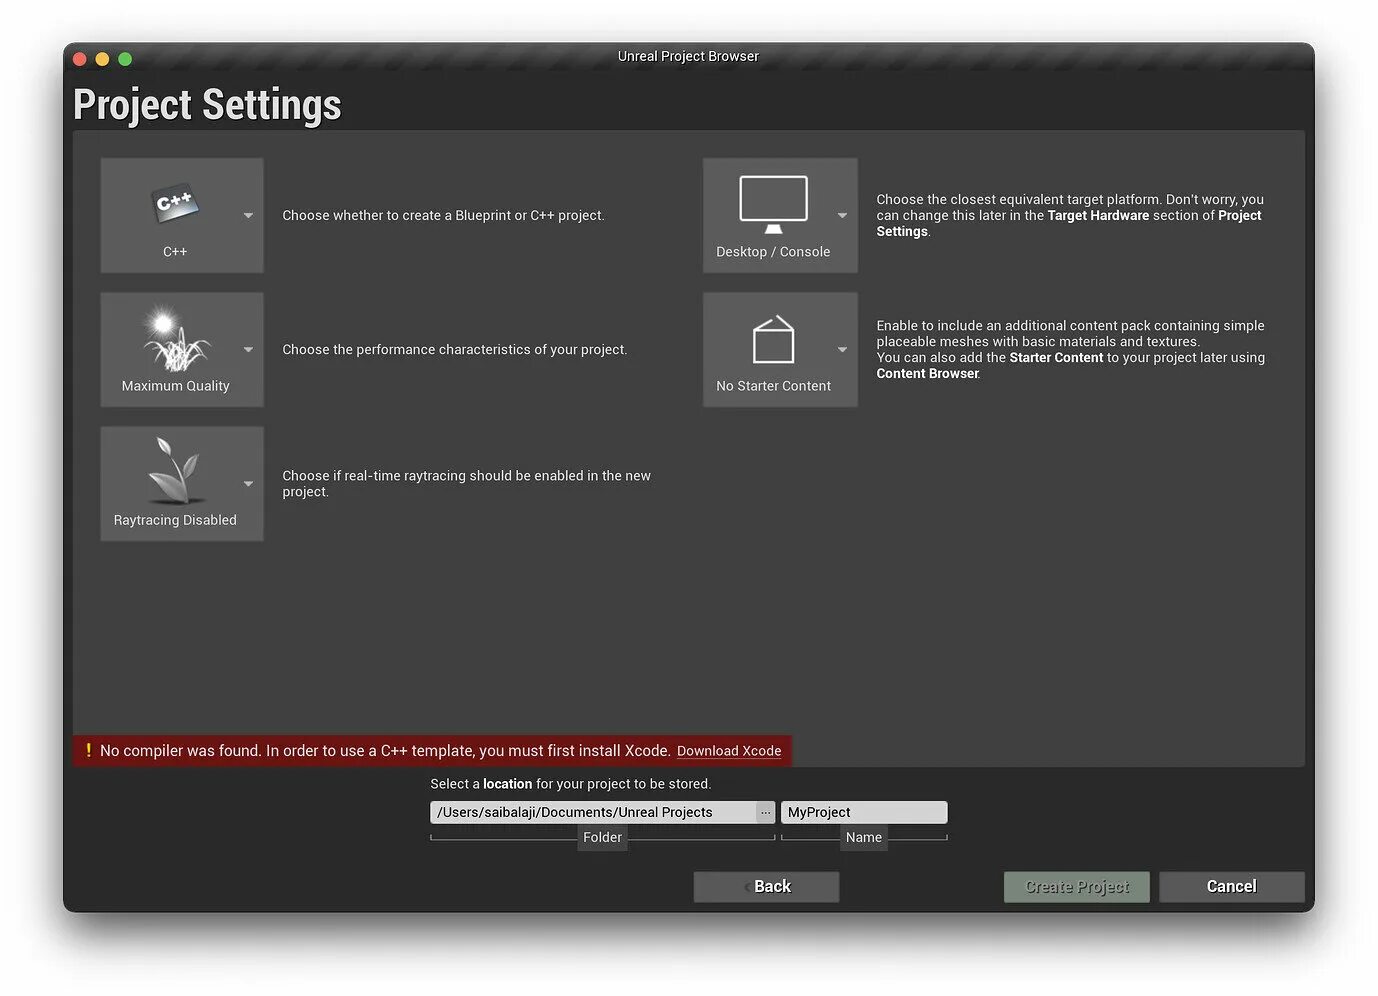The width and height of the screenshot is (1378, 996).
Task: Click the 'Unreal Project Browser' window title
Action: pyautogui.click(x=688, y=56)
